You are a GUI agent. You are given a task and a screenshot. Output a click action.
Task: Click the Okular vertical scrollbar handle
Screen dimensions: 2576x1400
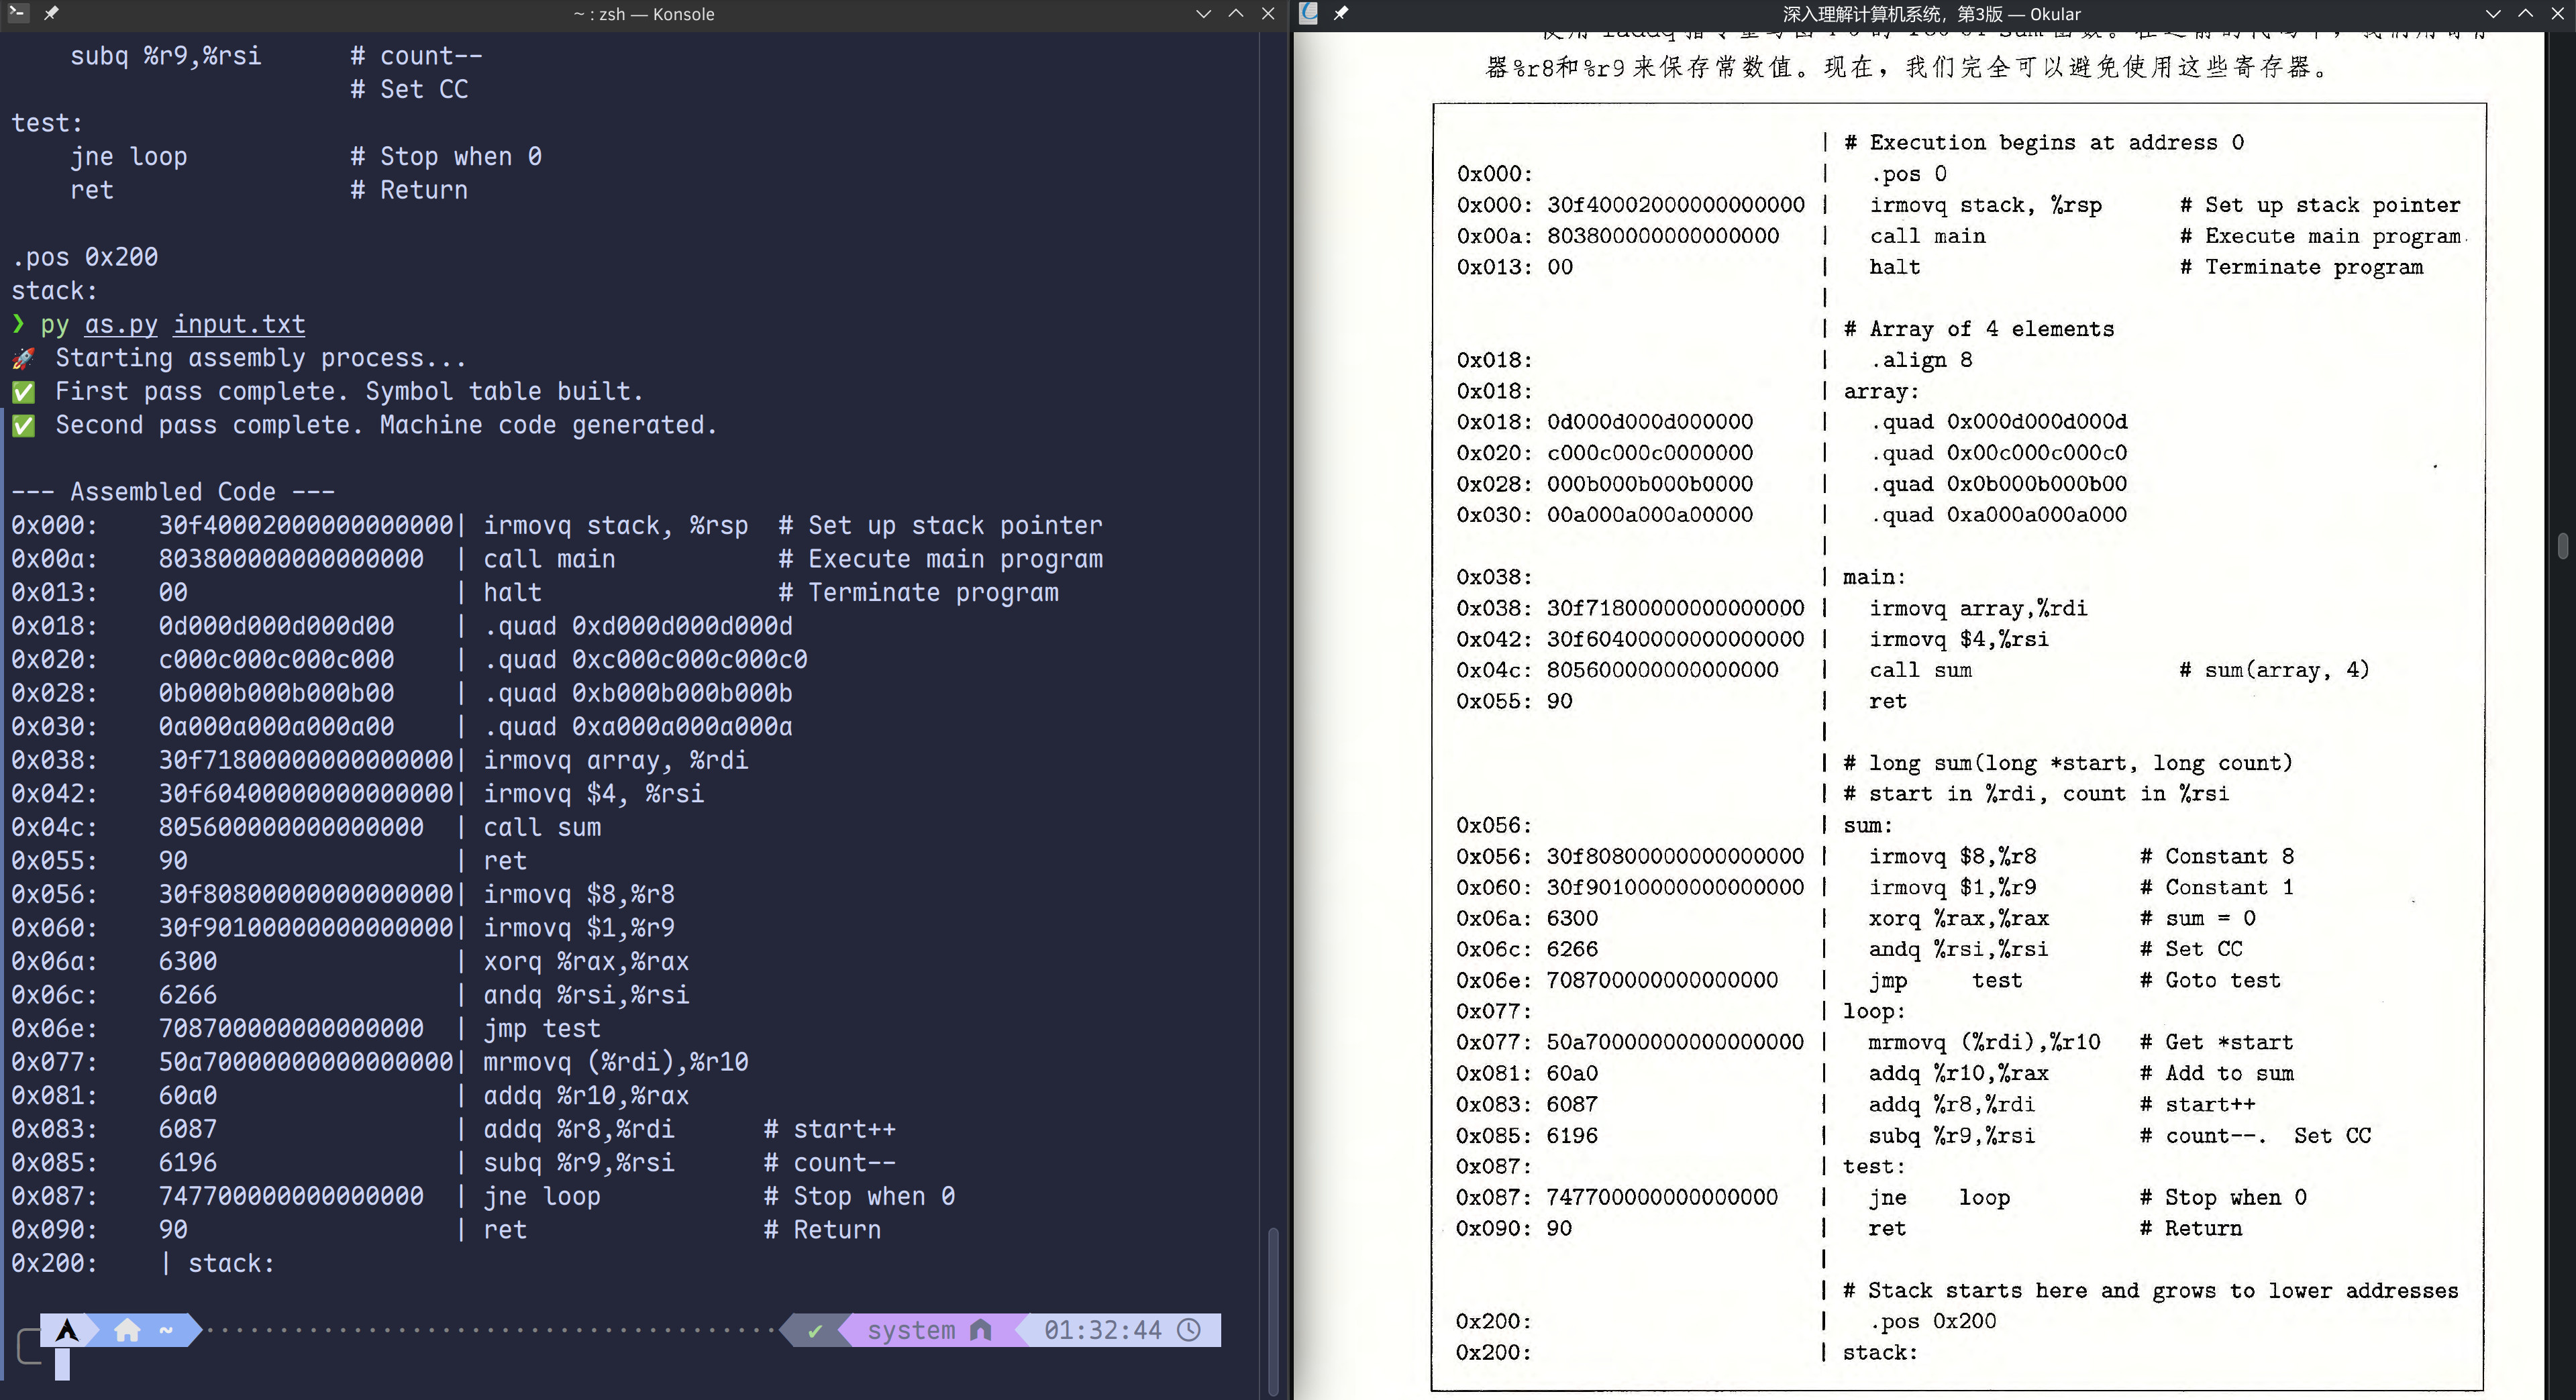2562,546
